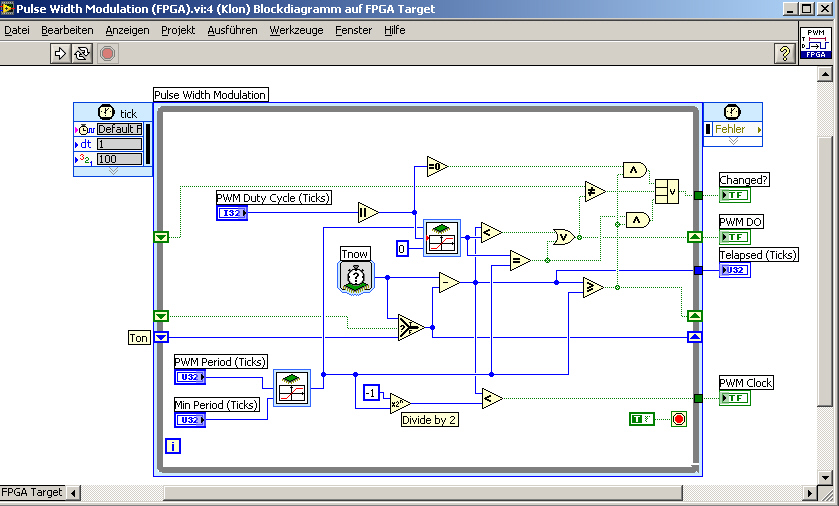Viewport: 839px width, 506px height.
Task: Select the upper Less Than node by coerce output
Action: [491, 232]
